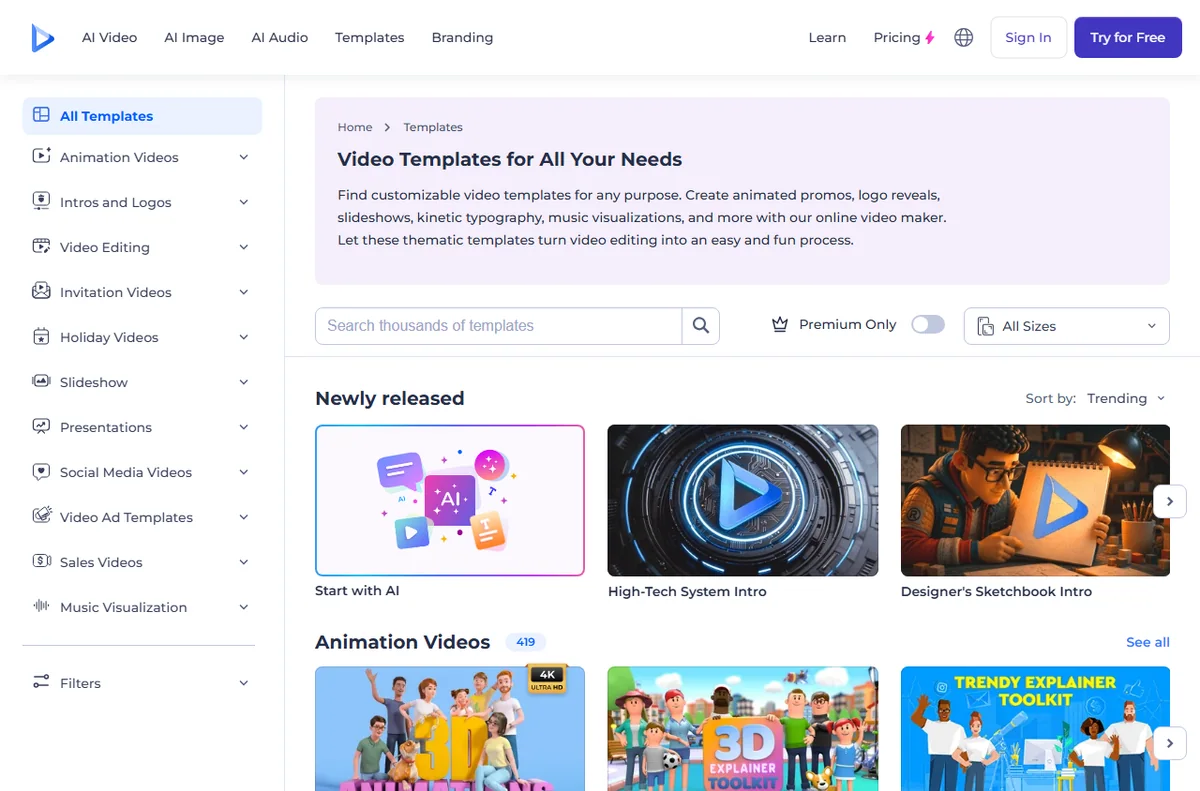Viewport: 1200px width, 791px height.
Task: Open the High-Tech System Intro thumbnail
Action: pos(743,500)
